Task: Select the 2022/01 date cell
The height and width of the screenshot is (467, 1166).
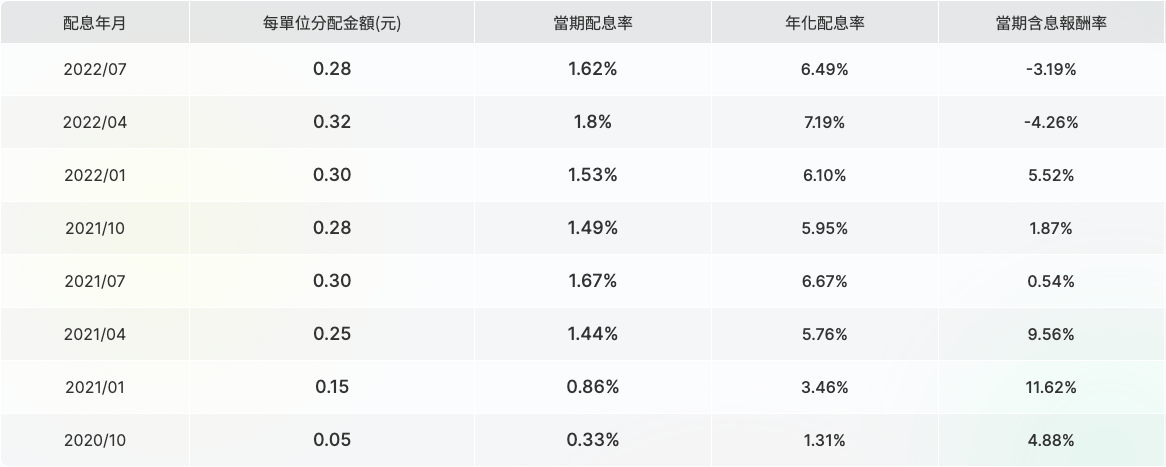Action: [x=94, y=175]
